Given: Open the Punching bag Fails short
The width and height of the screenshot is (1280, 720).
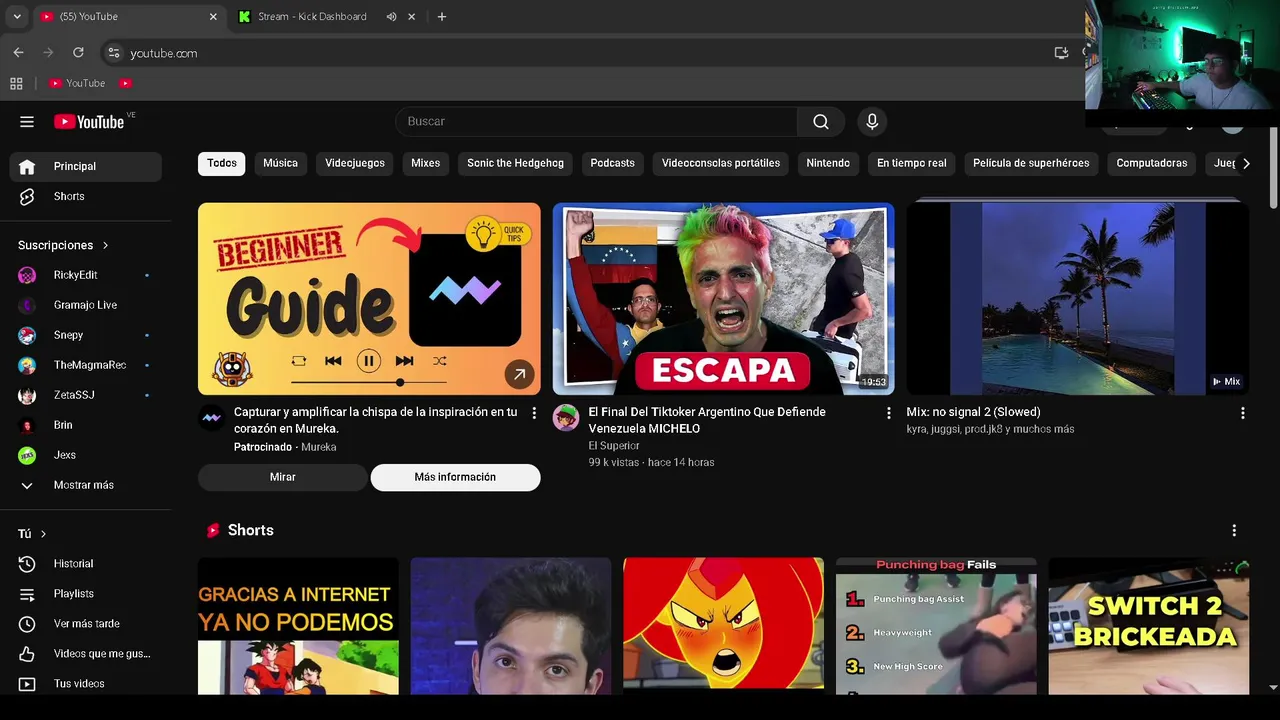Looking at the screenshot, I should click(x=936, y=626).
